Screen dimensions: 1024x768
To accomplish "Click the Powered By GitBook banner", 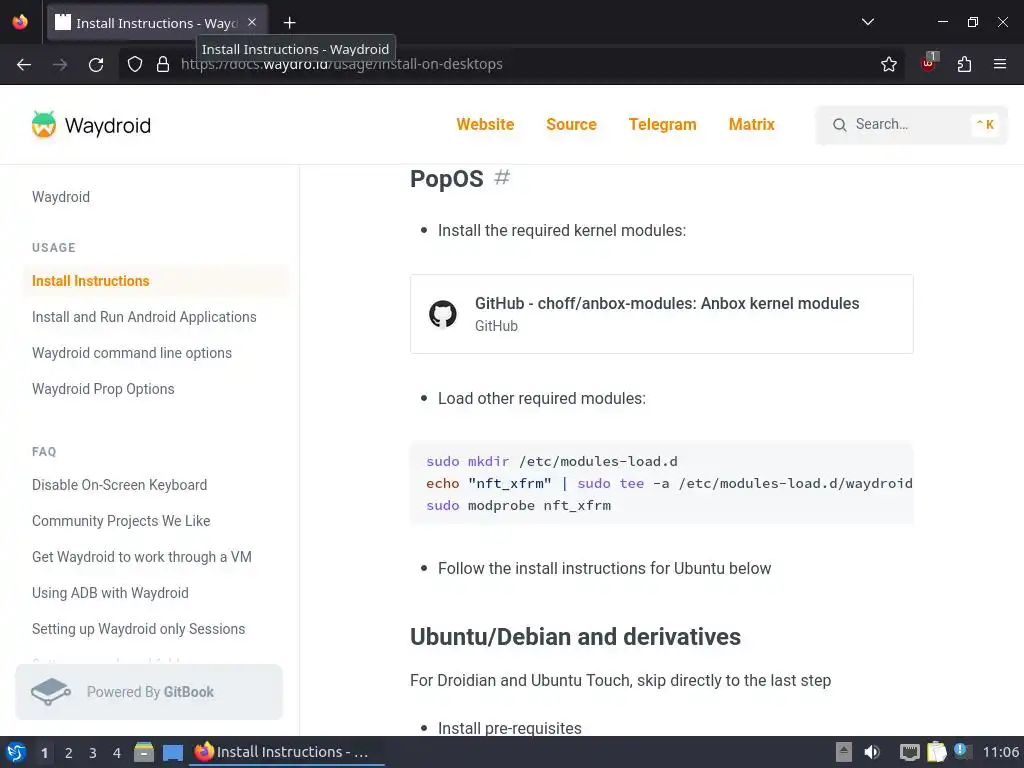I will pos(149,692).
